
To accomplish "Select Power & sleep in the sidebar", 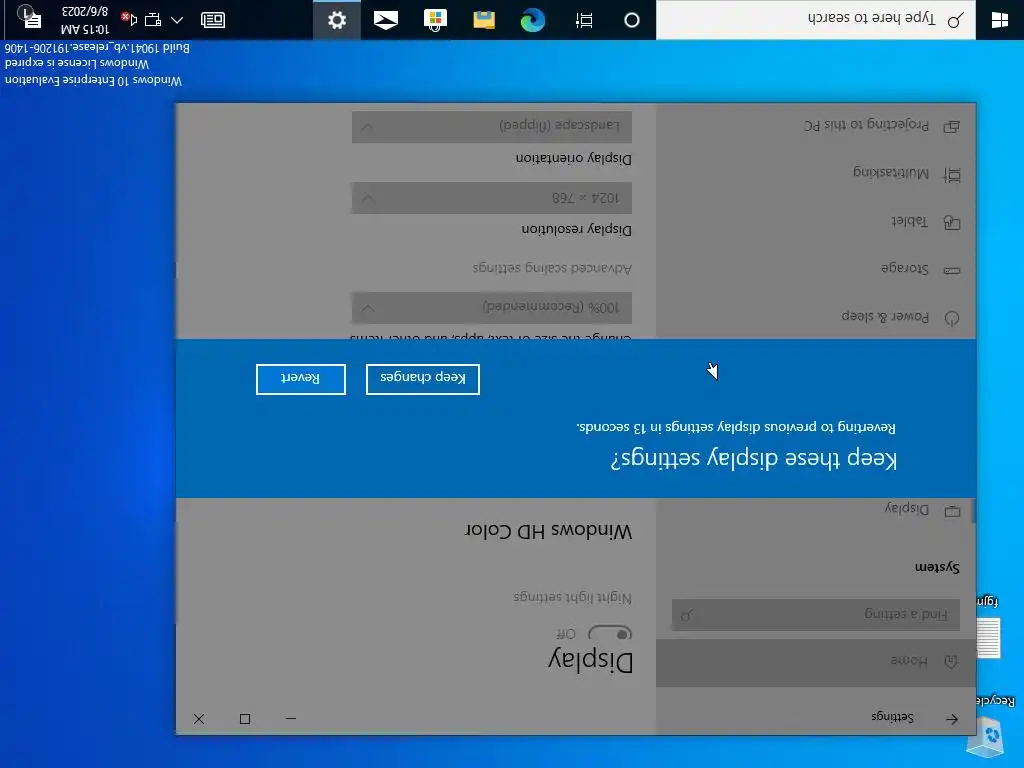I will click(x=816, y=317).
